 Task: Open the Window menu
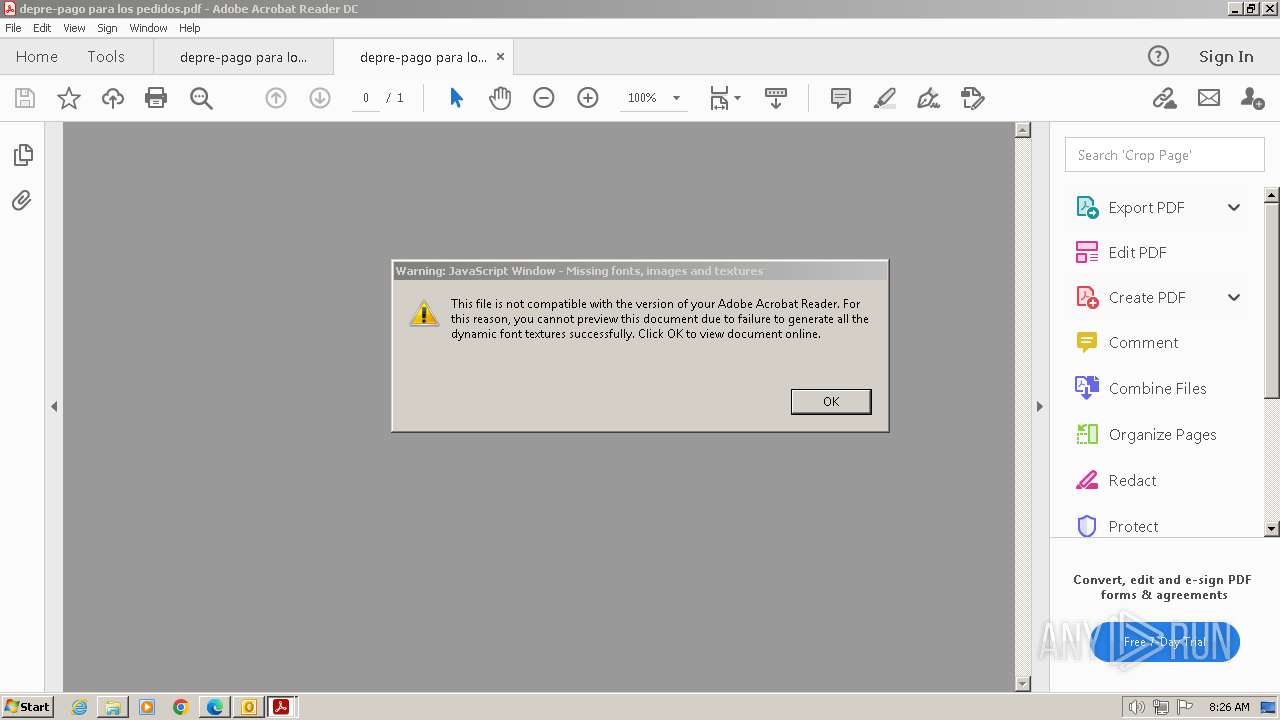[148, 28]
